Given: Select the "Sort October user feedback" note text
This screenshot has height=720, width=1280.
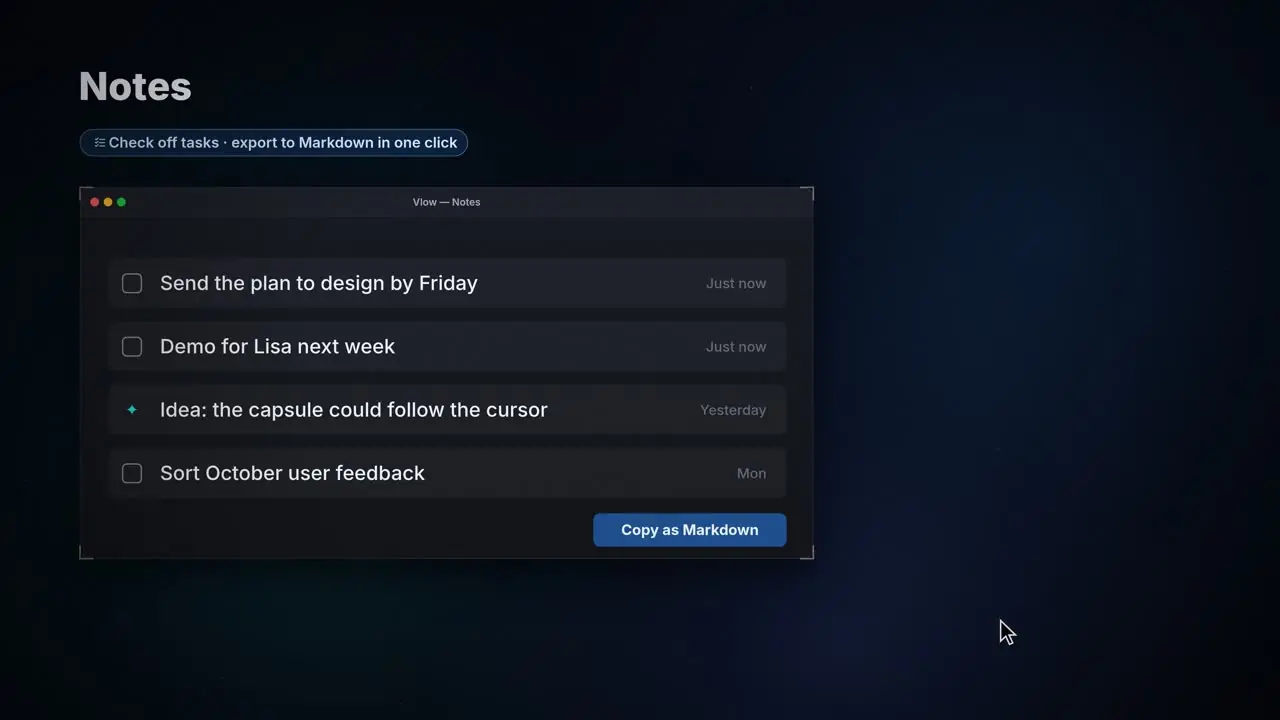Looking at the screenshot, I should click(292, 473).
